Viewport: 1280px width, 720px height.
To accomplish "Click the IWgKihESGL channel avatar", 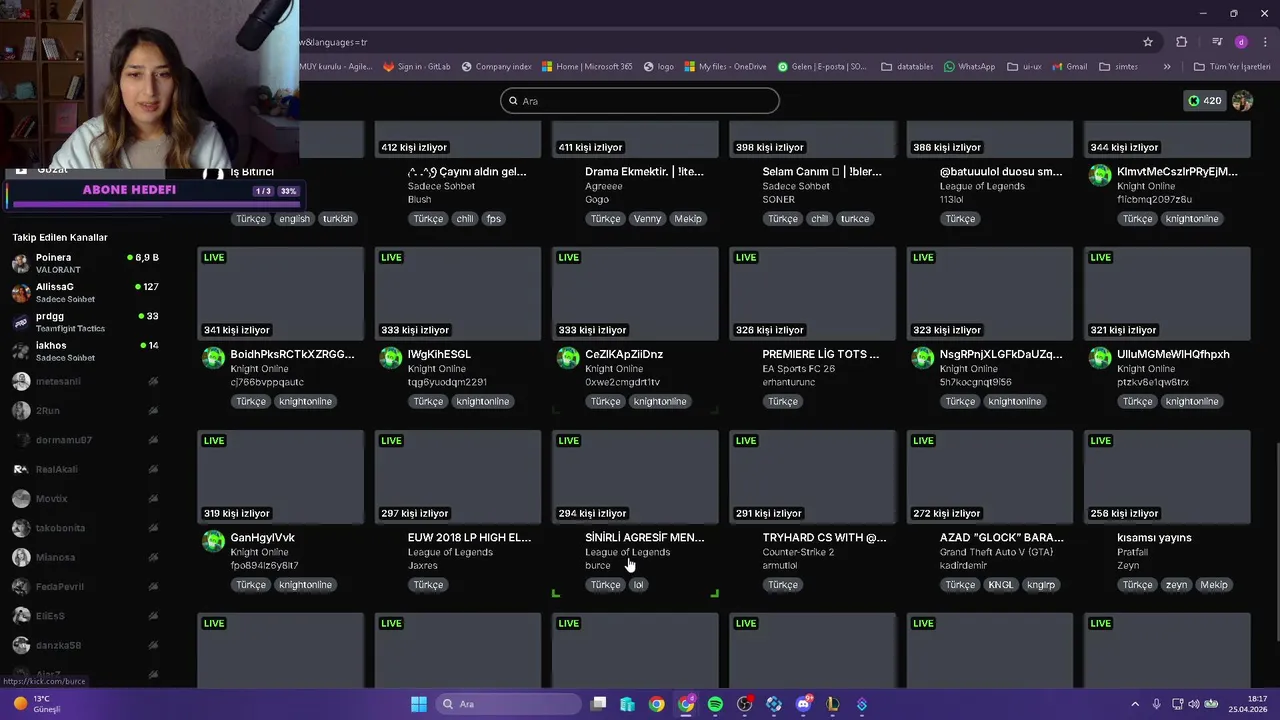I will coord(391,358).
